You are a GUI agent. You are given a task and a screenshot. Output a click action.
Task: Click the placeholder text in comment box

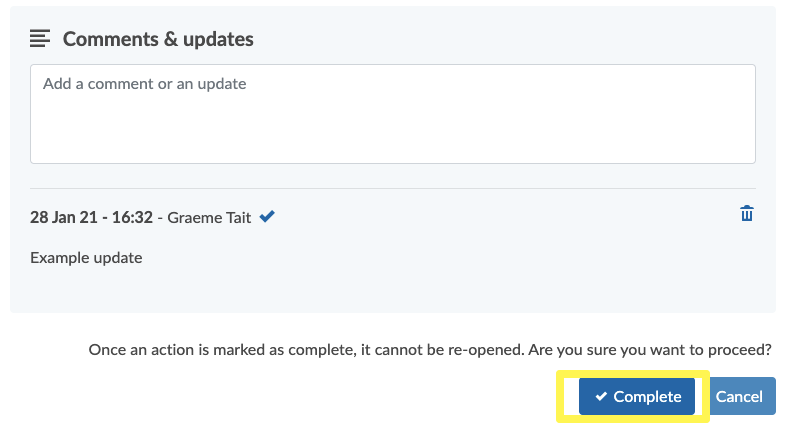pos(144,84)
